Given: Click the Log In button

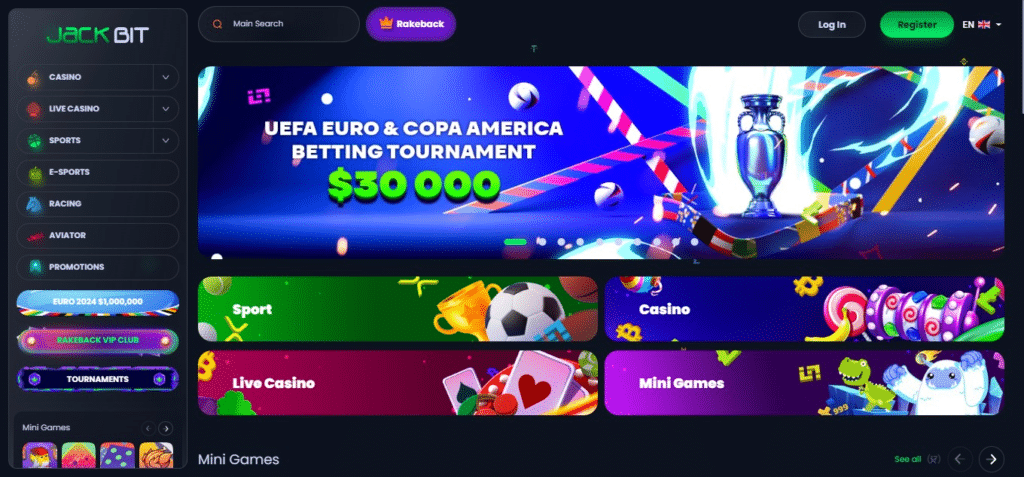Looking at the screenshot, I should tap(832, 25).
